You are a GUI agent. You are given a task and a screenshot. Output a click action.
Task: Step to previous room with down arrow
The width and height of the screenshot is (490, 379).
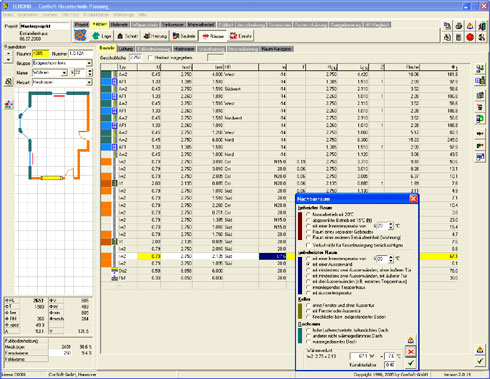click(x=8, y=60)
